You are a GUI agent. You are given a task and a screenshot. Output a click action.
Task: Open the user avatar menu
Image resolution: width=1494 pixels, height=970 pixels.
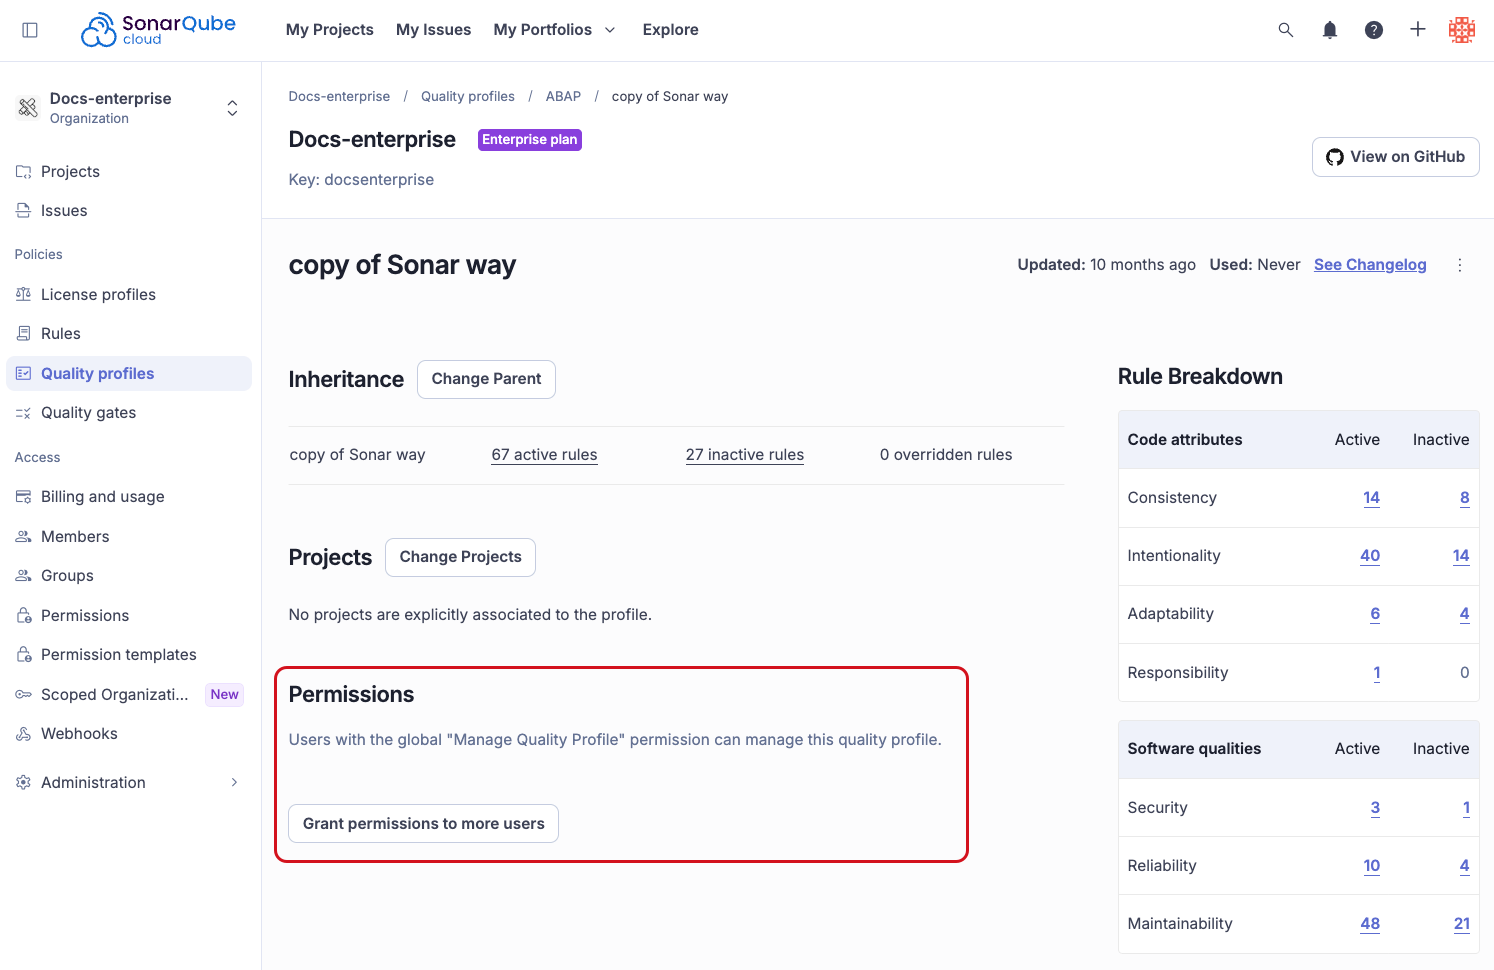1462,30
